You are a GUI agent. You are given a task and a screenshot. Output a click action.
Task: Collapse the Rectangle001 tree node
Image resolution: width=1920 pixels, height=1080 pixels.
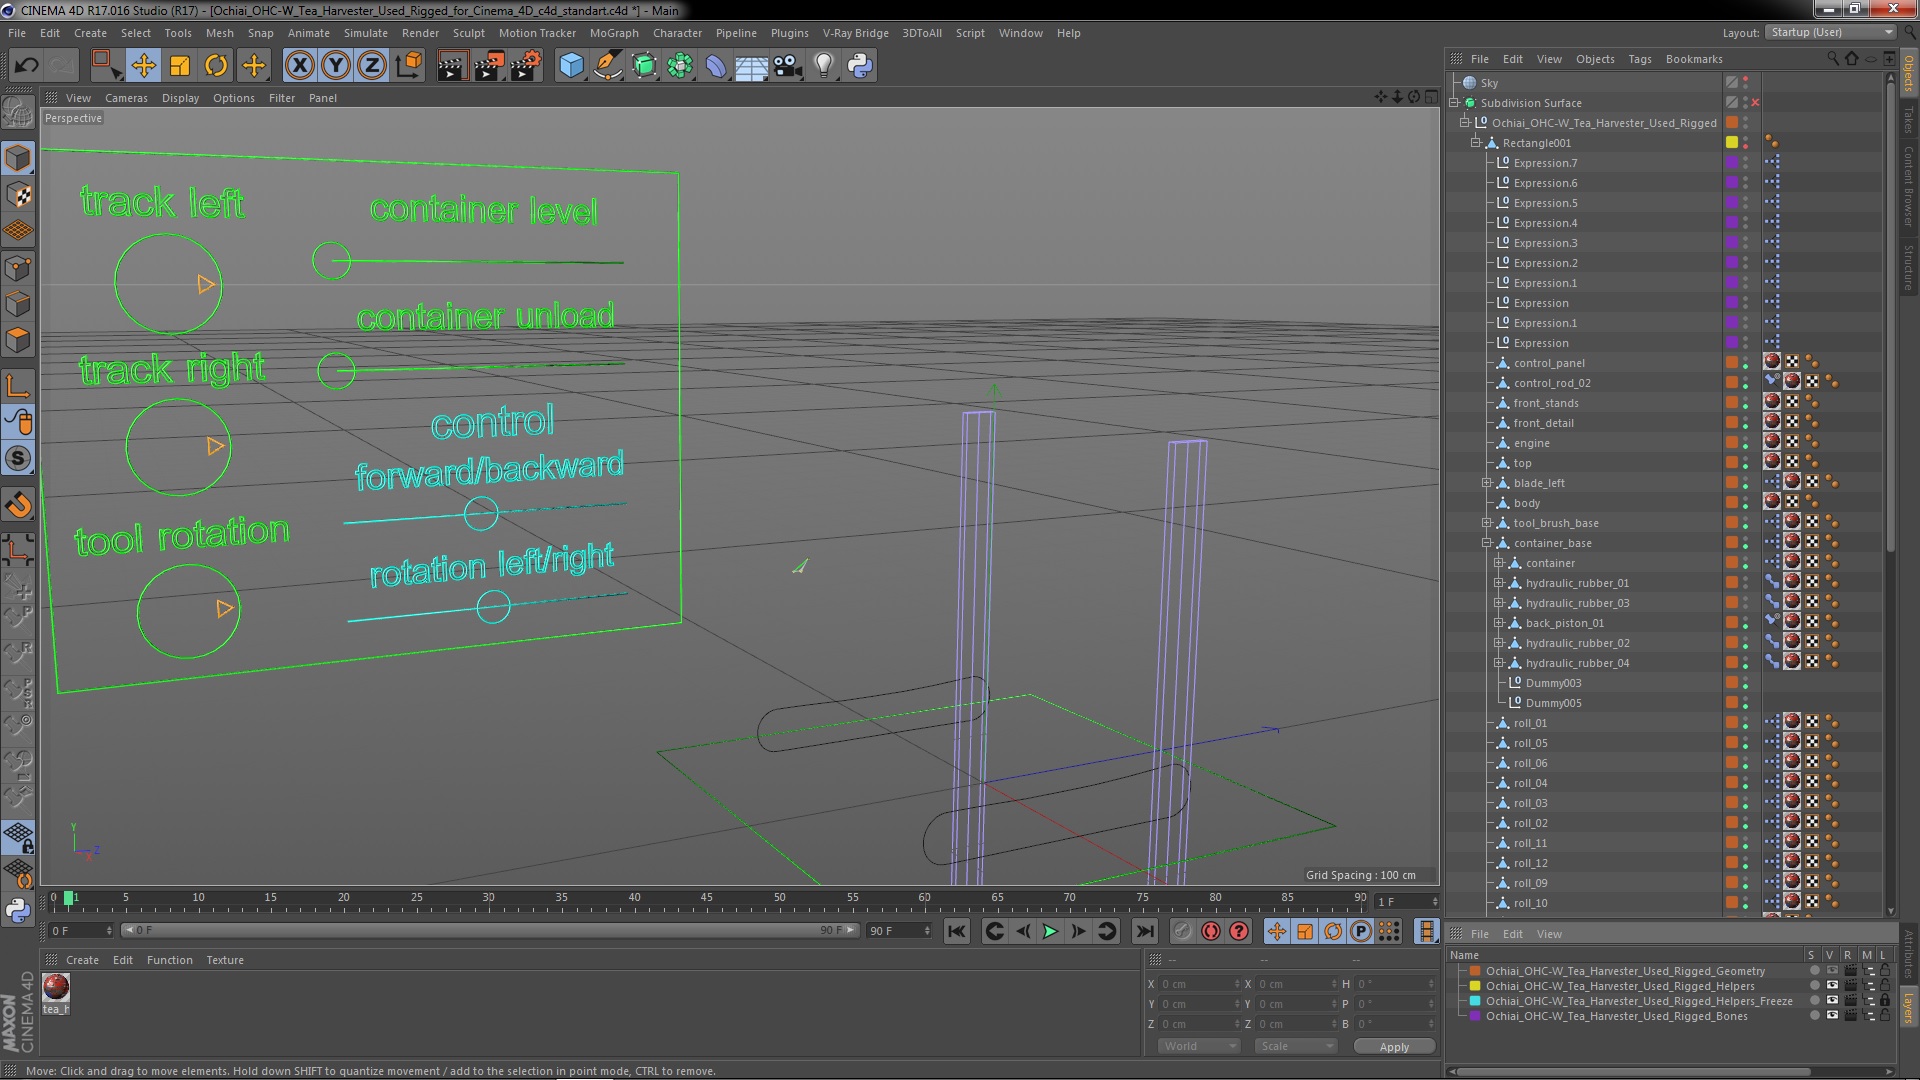(x=1475, y=143)
